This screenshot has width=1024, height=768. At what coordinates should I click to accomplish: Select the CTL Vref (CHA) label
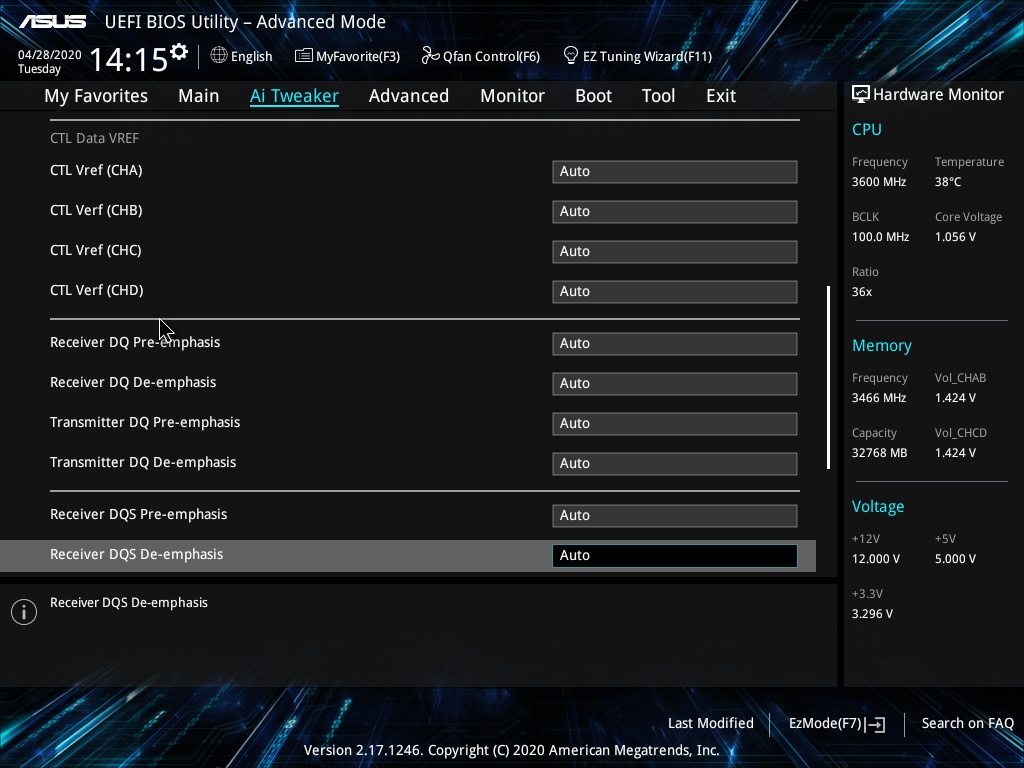[x=96, y=170]
